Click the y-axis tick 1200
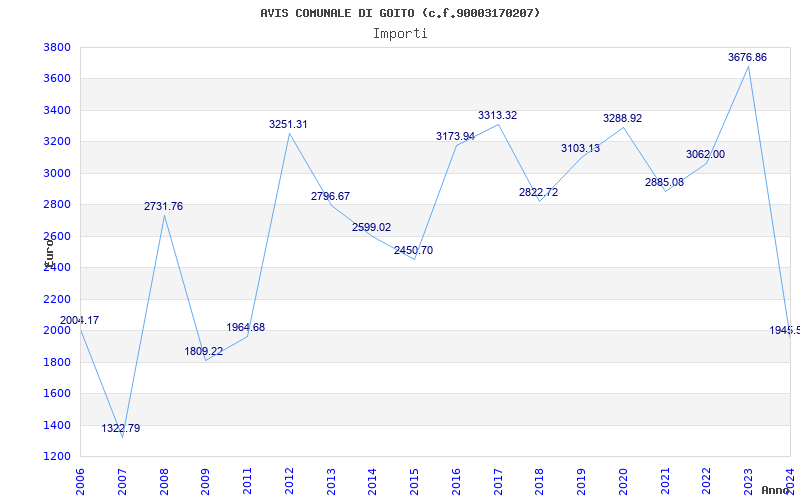Viewport: 800px width, 500px height. [57, 456]
